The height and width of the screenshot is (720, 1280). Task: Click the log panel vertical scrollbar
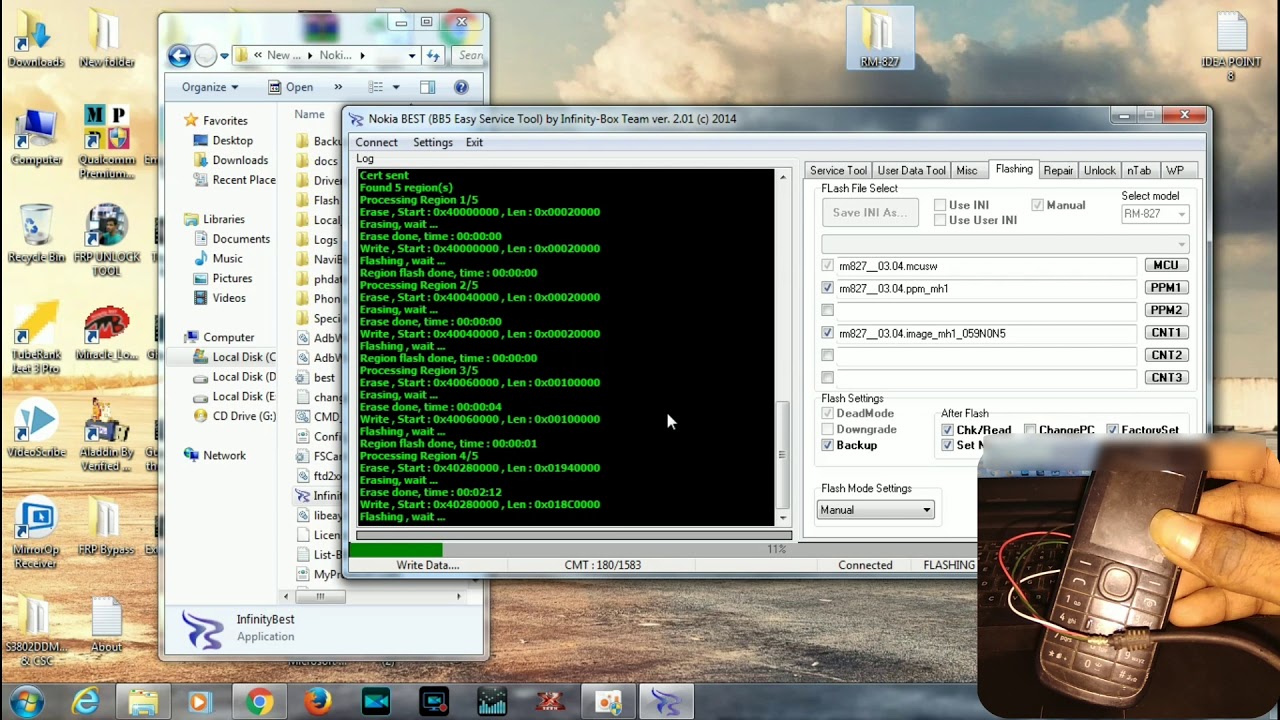[x=782, y=347]
